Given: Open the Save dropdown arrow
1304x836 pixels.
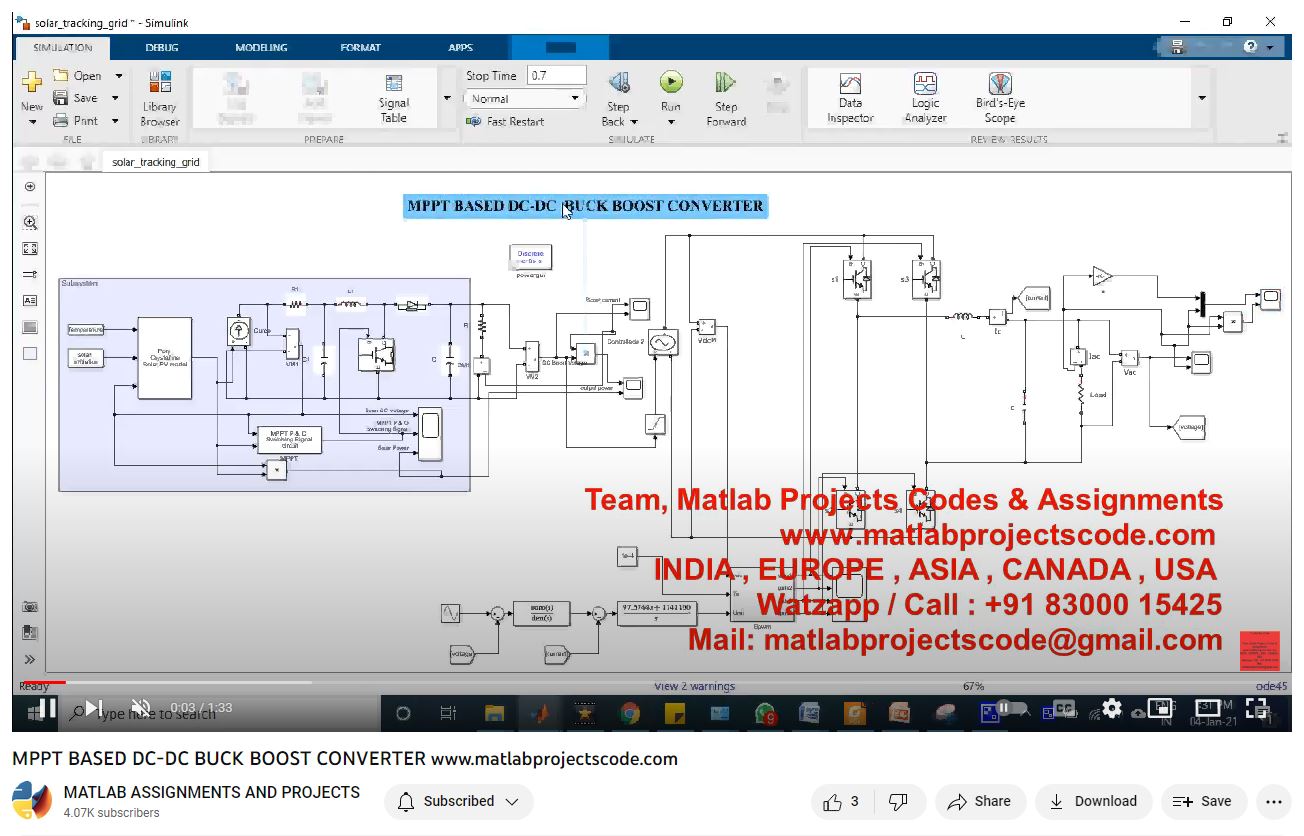Looking at the screenshot, I should (x=115, y=98).
